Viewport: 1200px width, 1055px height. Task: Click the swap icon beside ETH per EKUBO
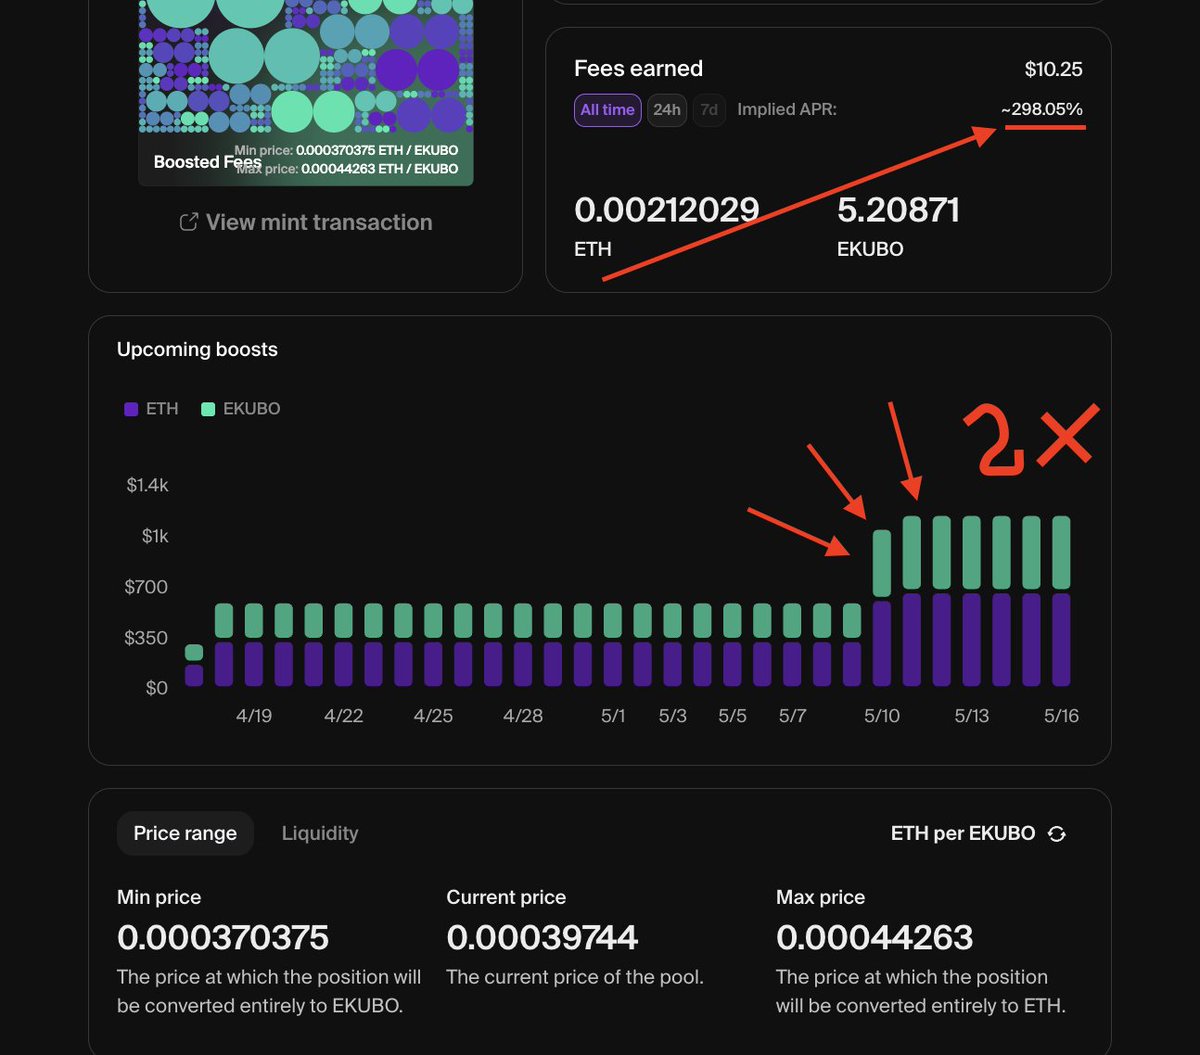pyautogui.click(x=1056, y=834)
